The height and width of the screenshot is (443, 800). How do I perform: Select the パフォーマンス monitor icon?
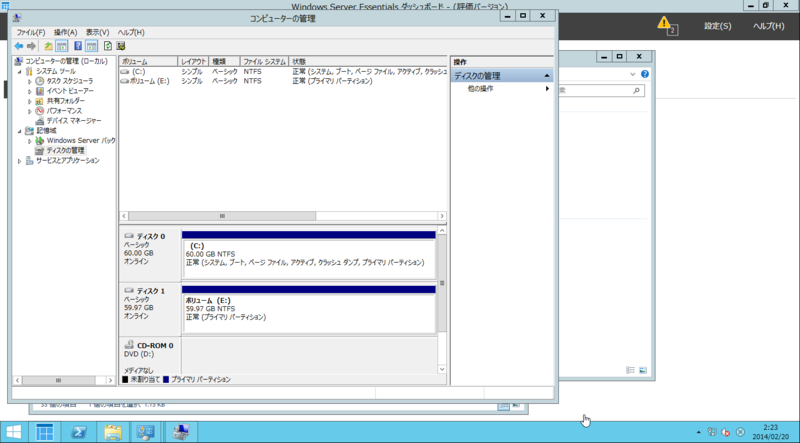point(40,111)
